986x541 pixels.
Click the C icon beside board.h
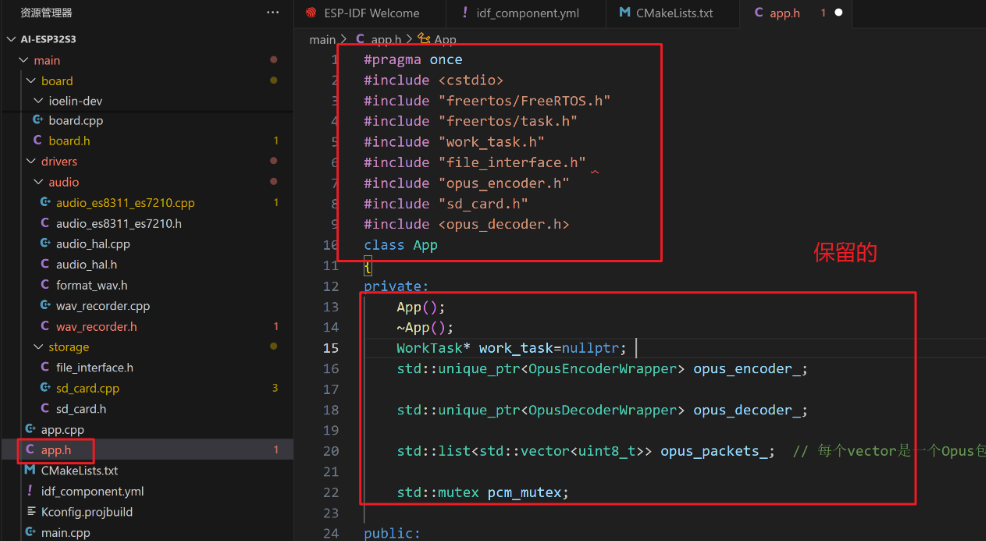[x=38, y=140]
